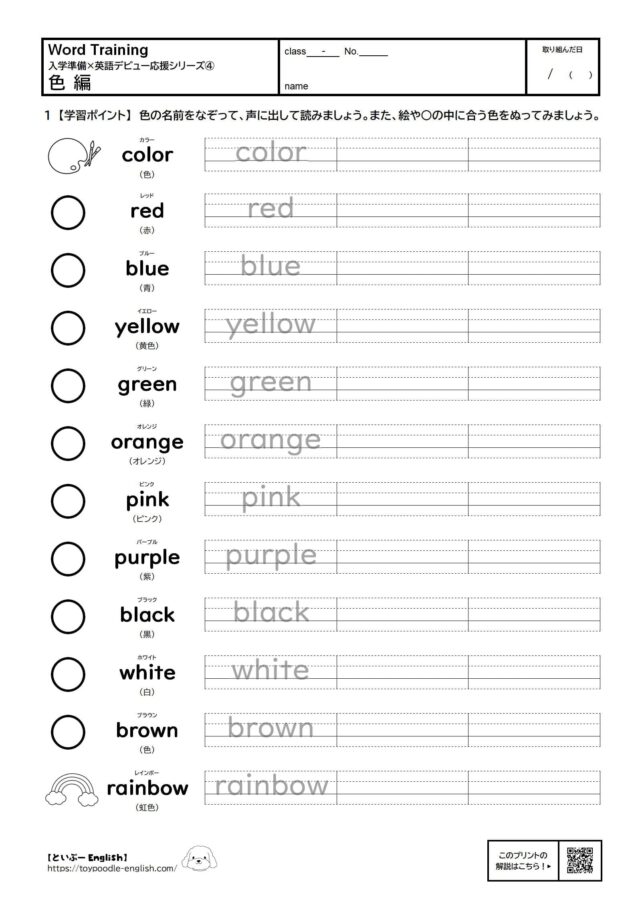
Task: Click the circle beside yellow
Action: pos(67,327)
